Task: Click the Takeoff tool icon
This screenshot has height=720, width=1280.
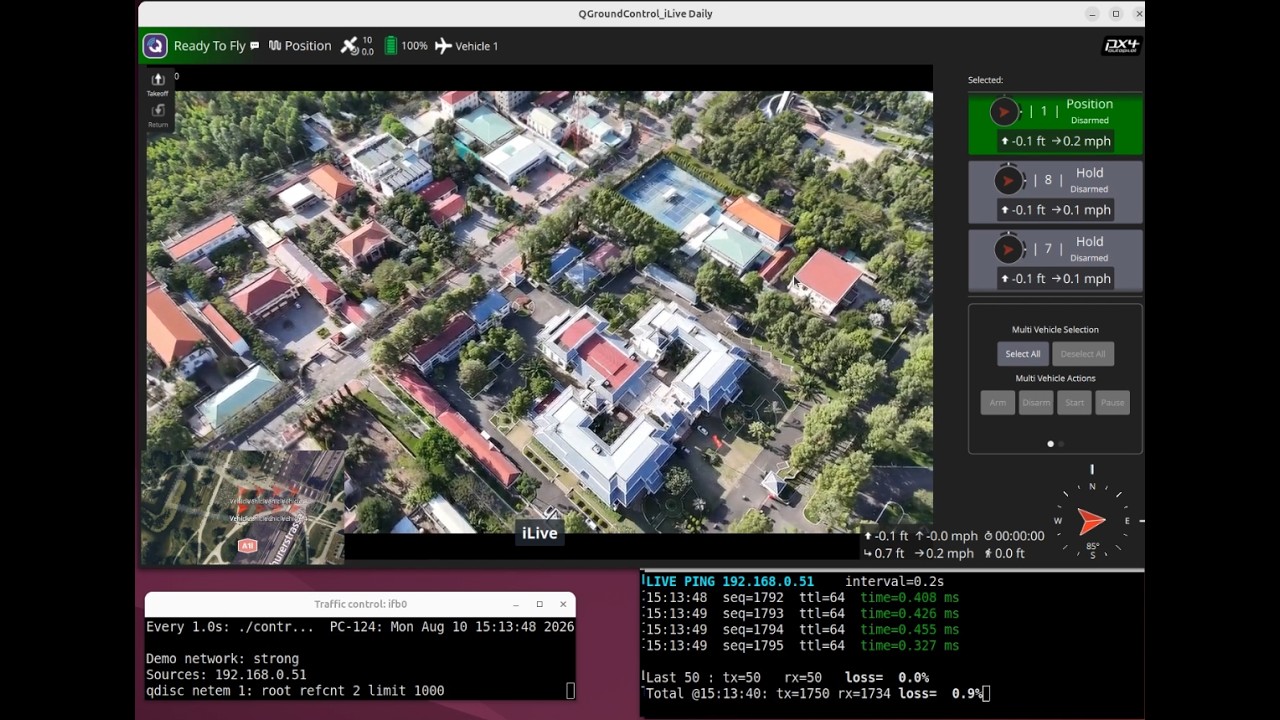Action: click(158, 84)
